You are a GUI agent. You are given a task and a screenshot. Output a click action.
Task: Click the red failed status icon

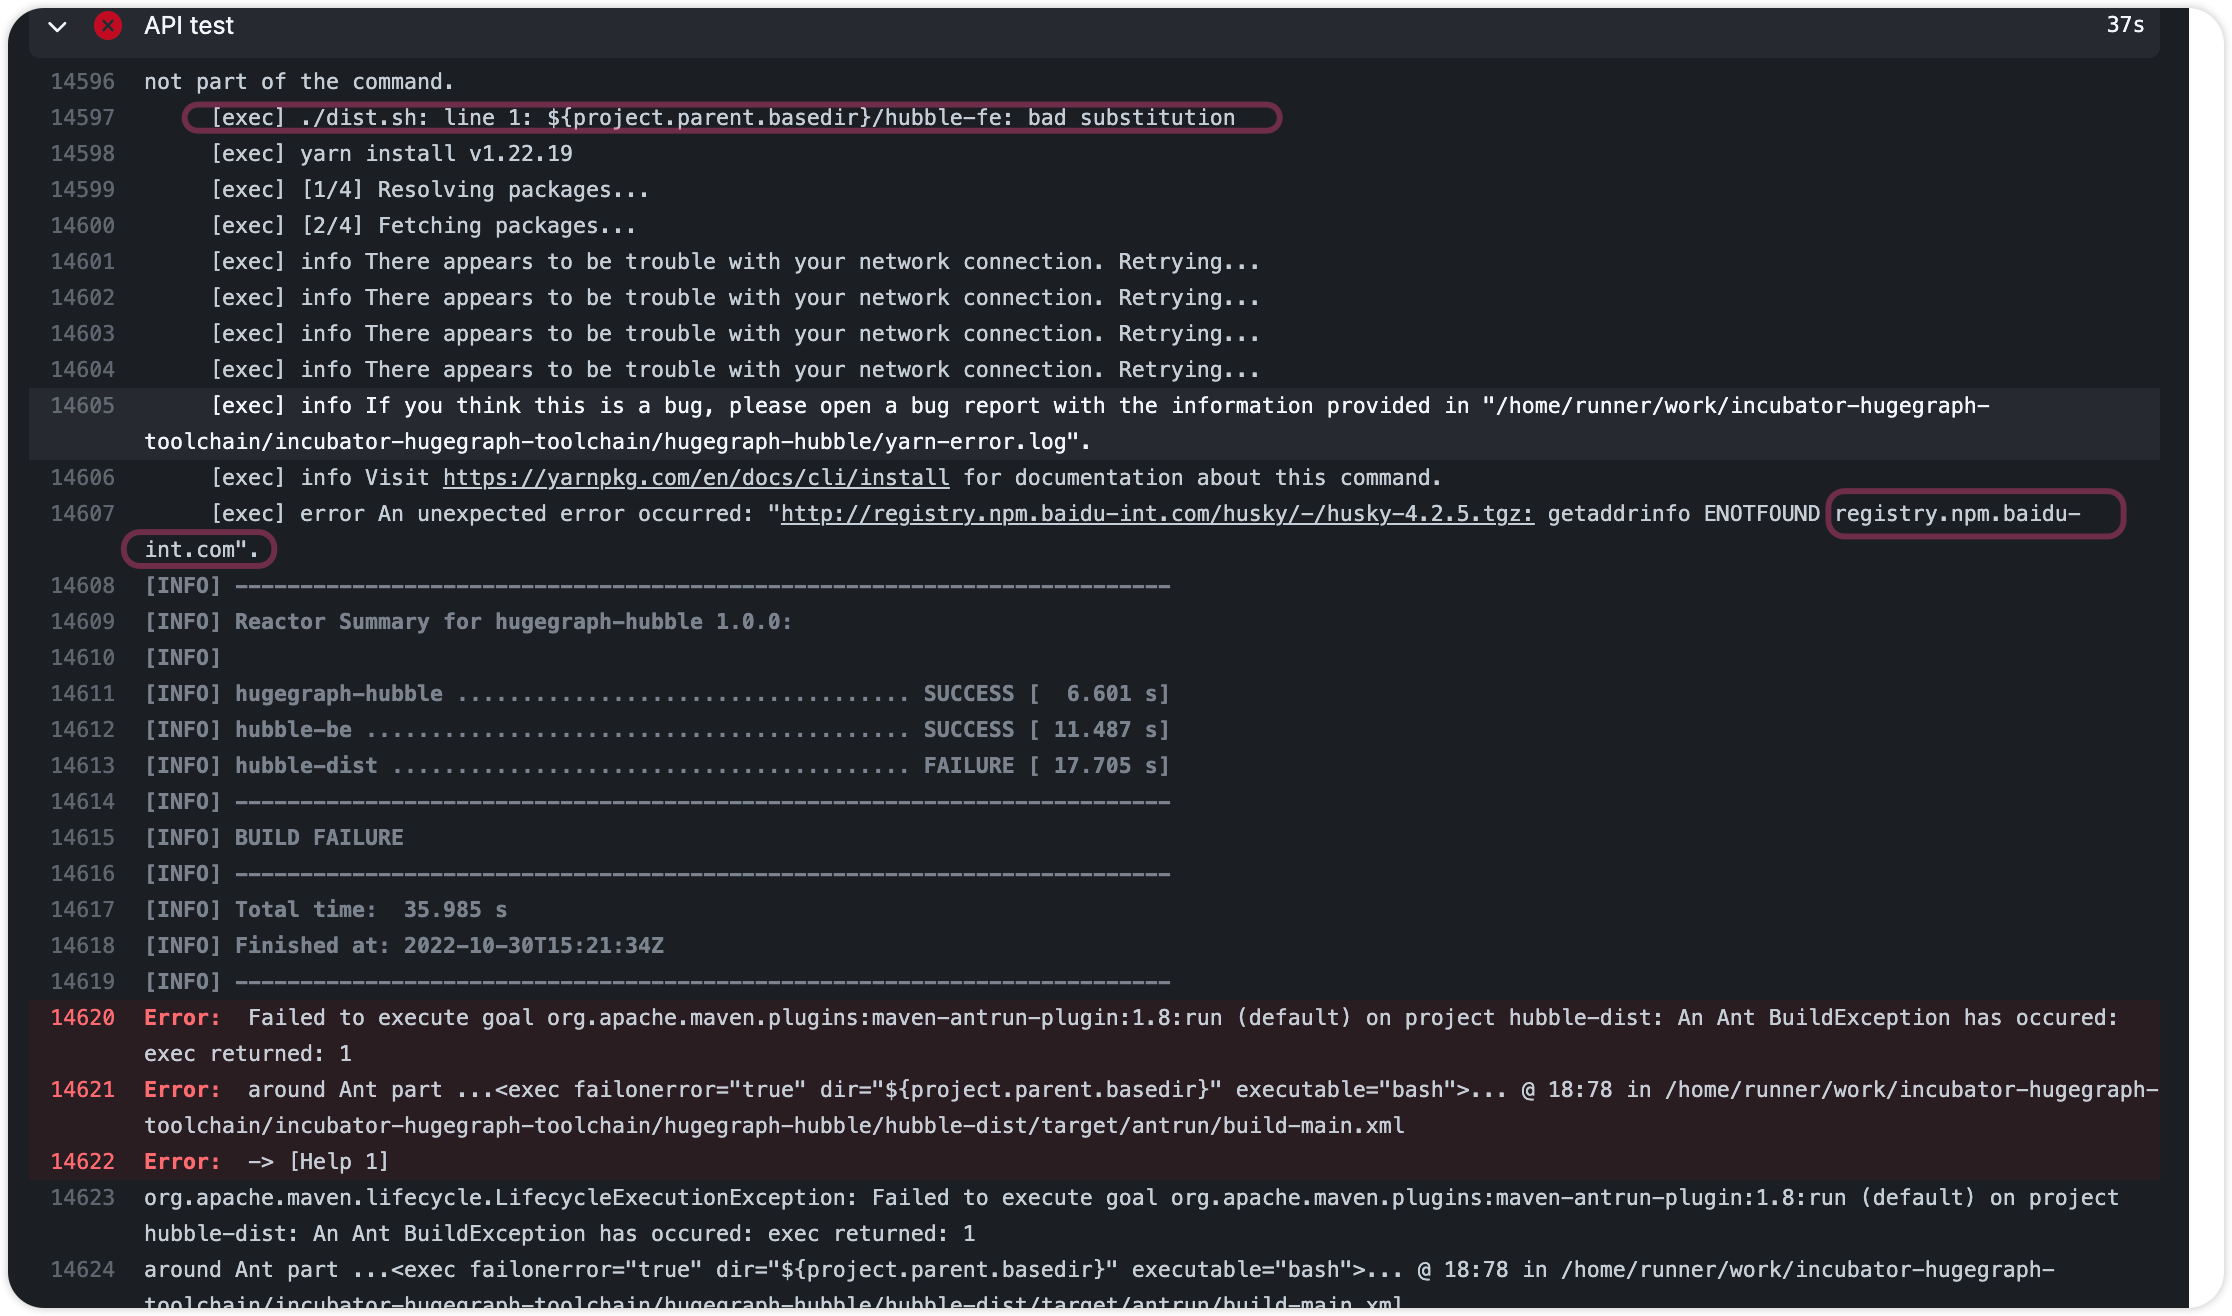pyautogui.click(x=107, y=26)
